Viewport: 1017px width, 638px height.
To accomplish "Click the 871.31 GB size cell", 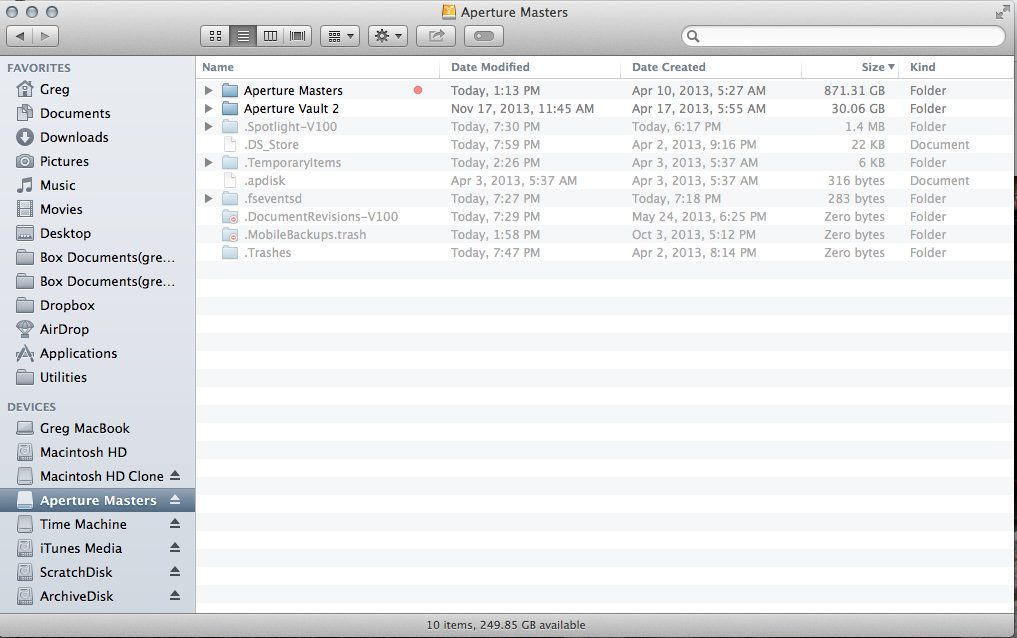I will click(854, 91).
